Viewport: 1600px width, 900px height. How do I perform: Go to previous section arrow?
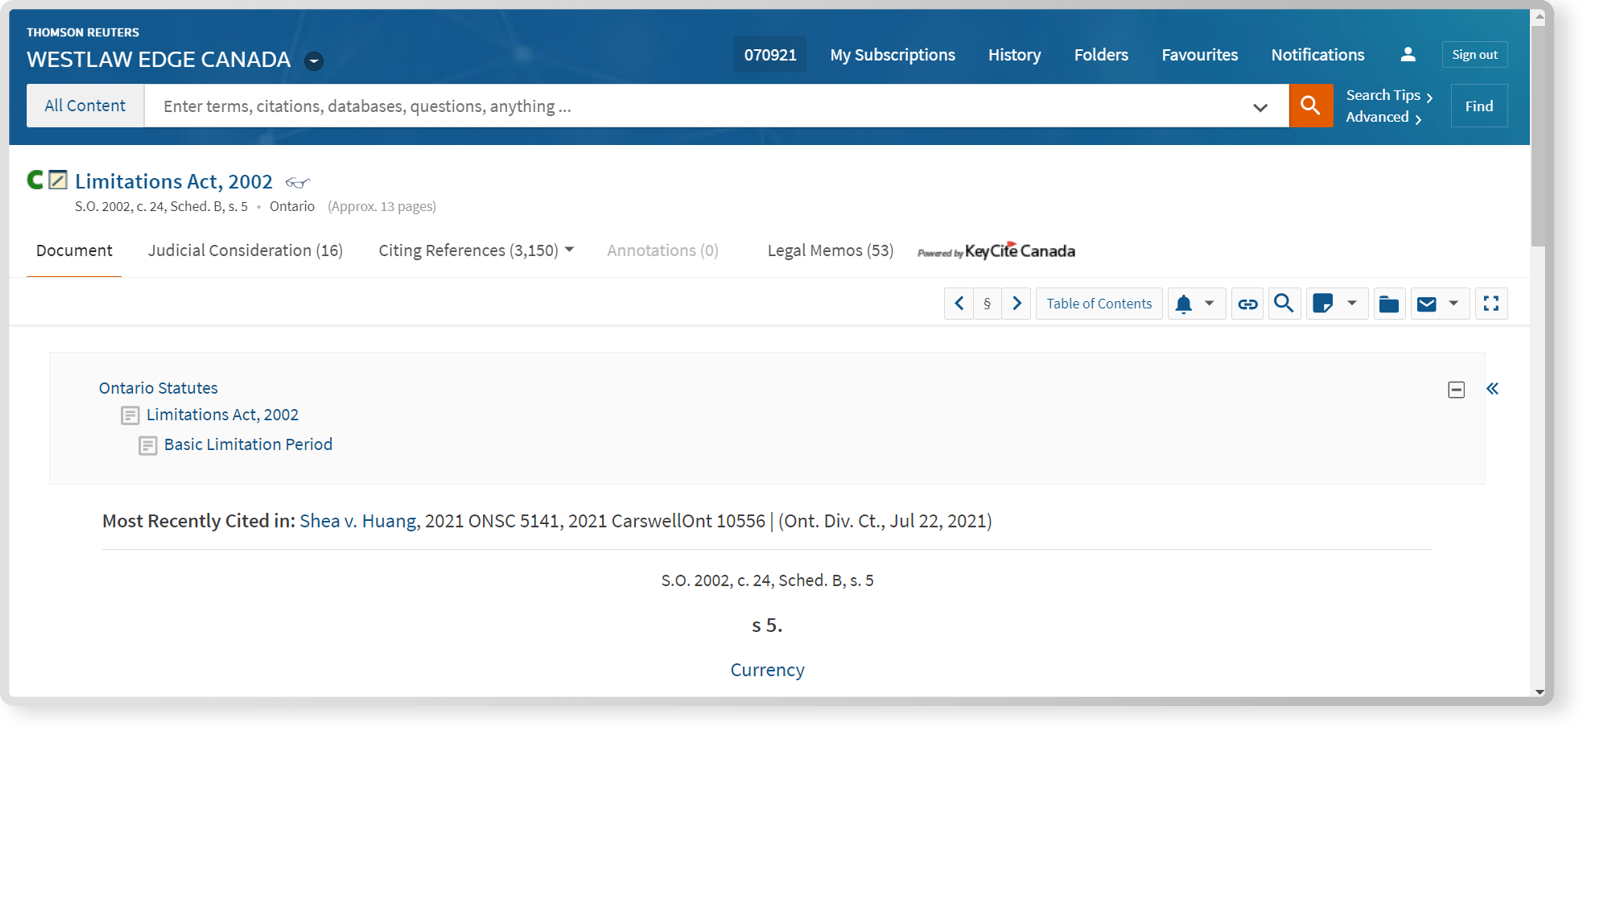click(959, 303)
